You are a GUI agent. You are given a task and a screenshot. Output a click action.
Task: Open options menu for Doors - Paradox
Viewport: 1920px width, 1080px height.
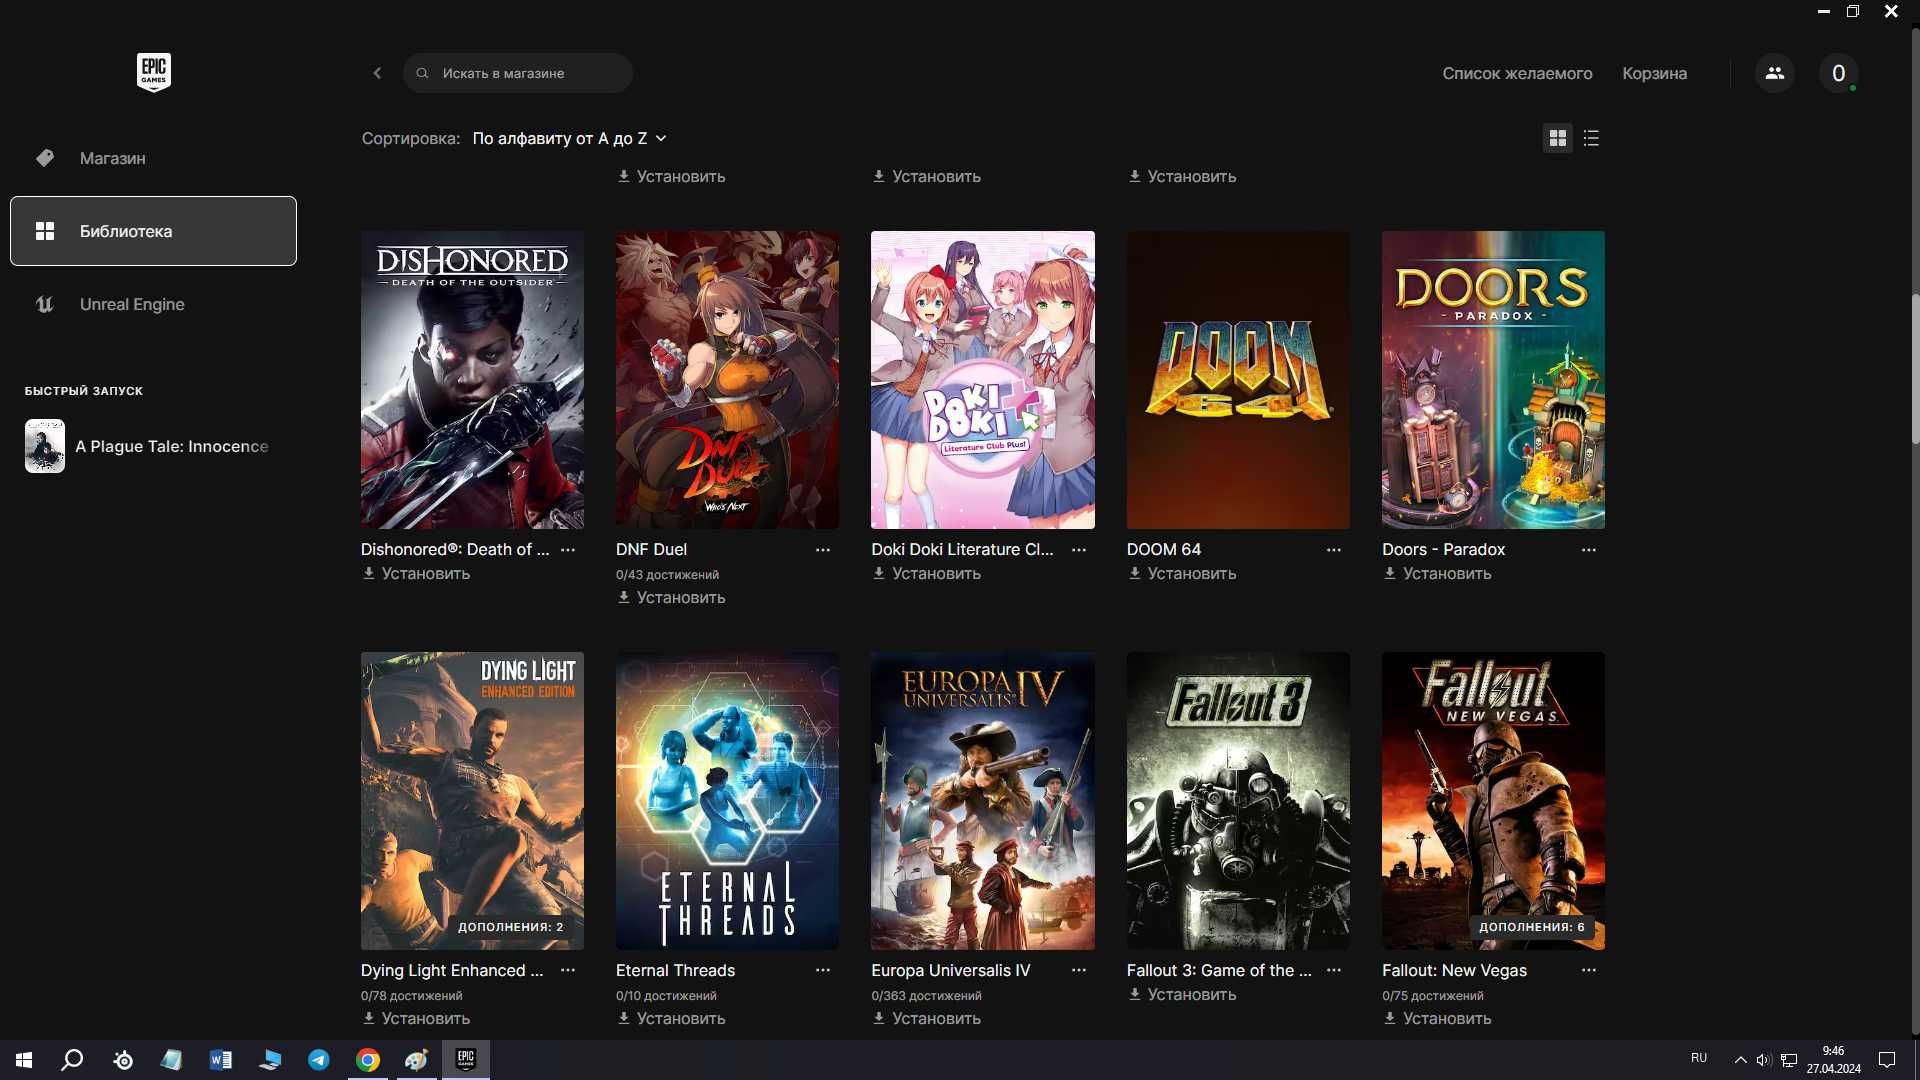(1589, 550)
